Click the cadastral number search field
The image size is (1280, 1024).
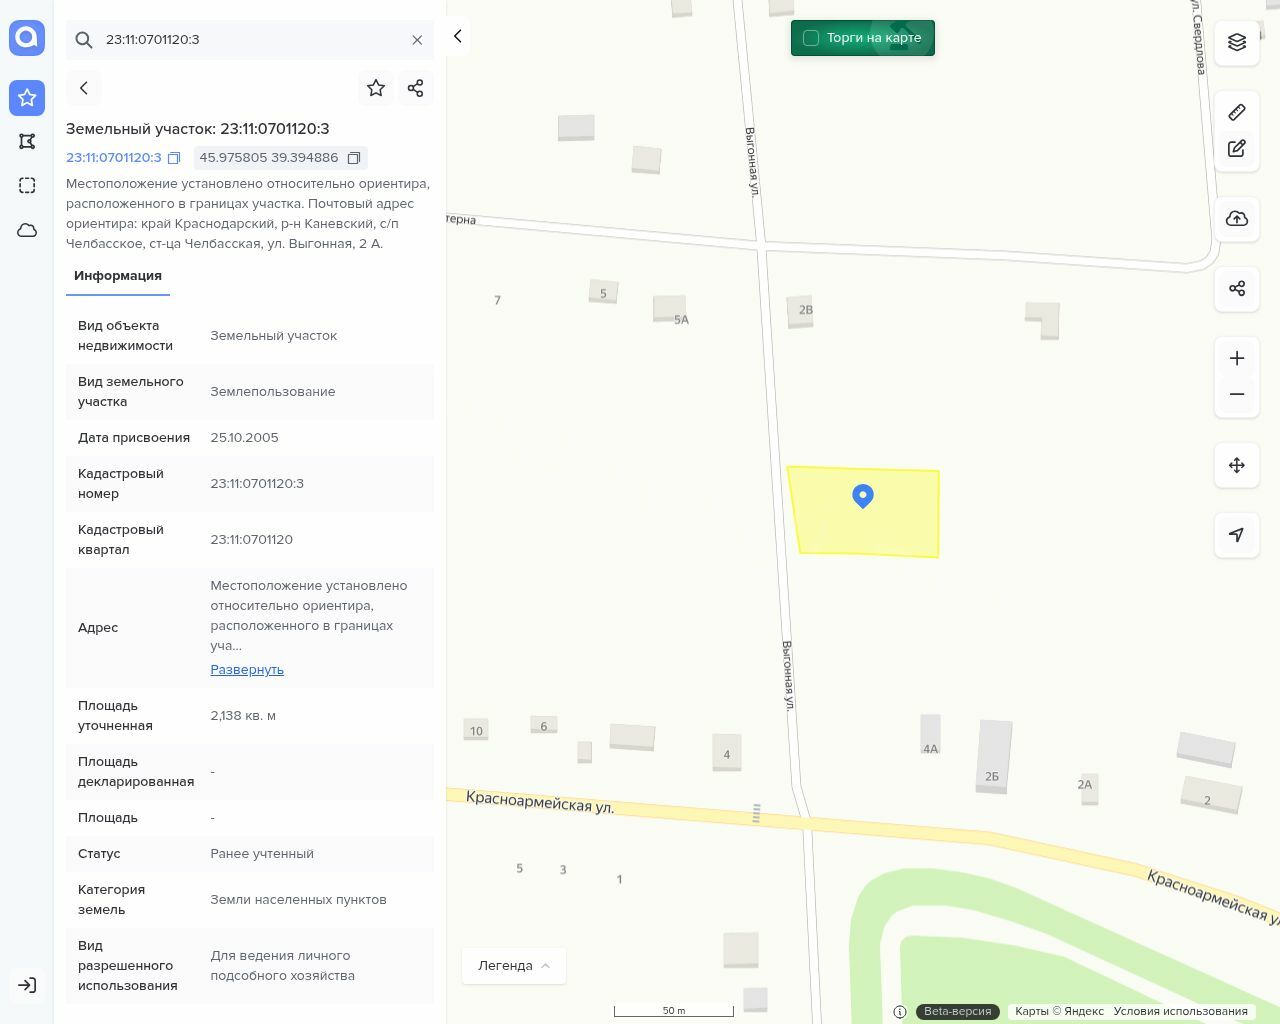[x=250, y=40]
